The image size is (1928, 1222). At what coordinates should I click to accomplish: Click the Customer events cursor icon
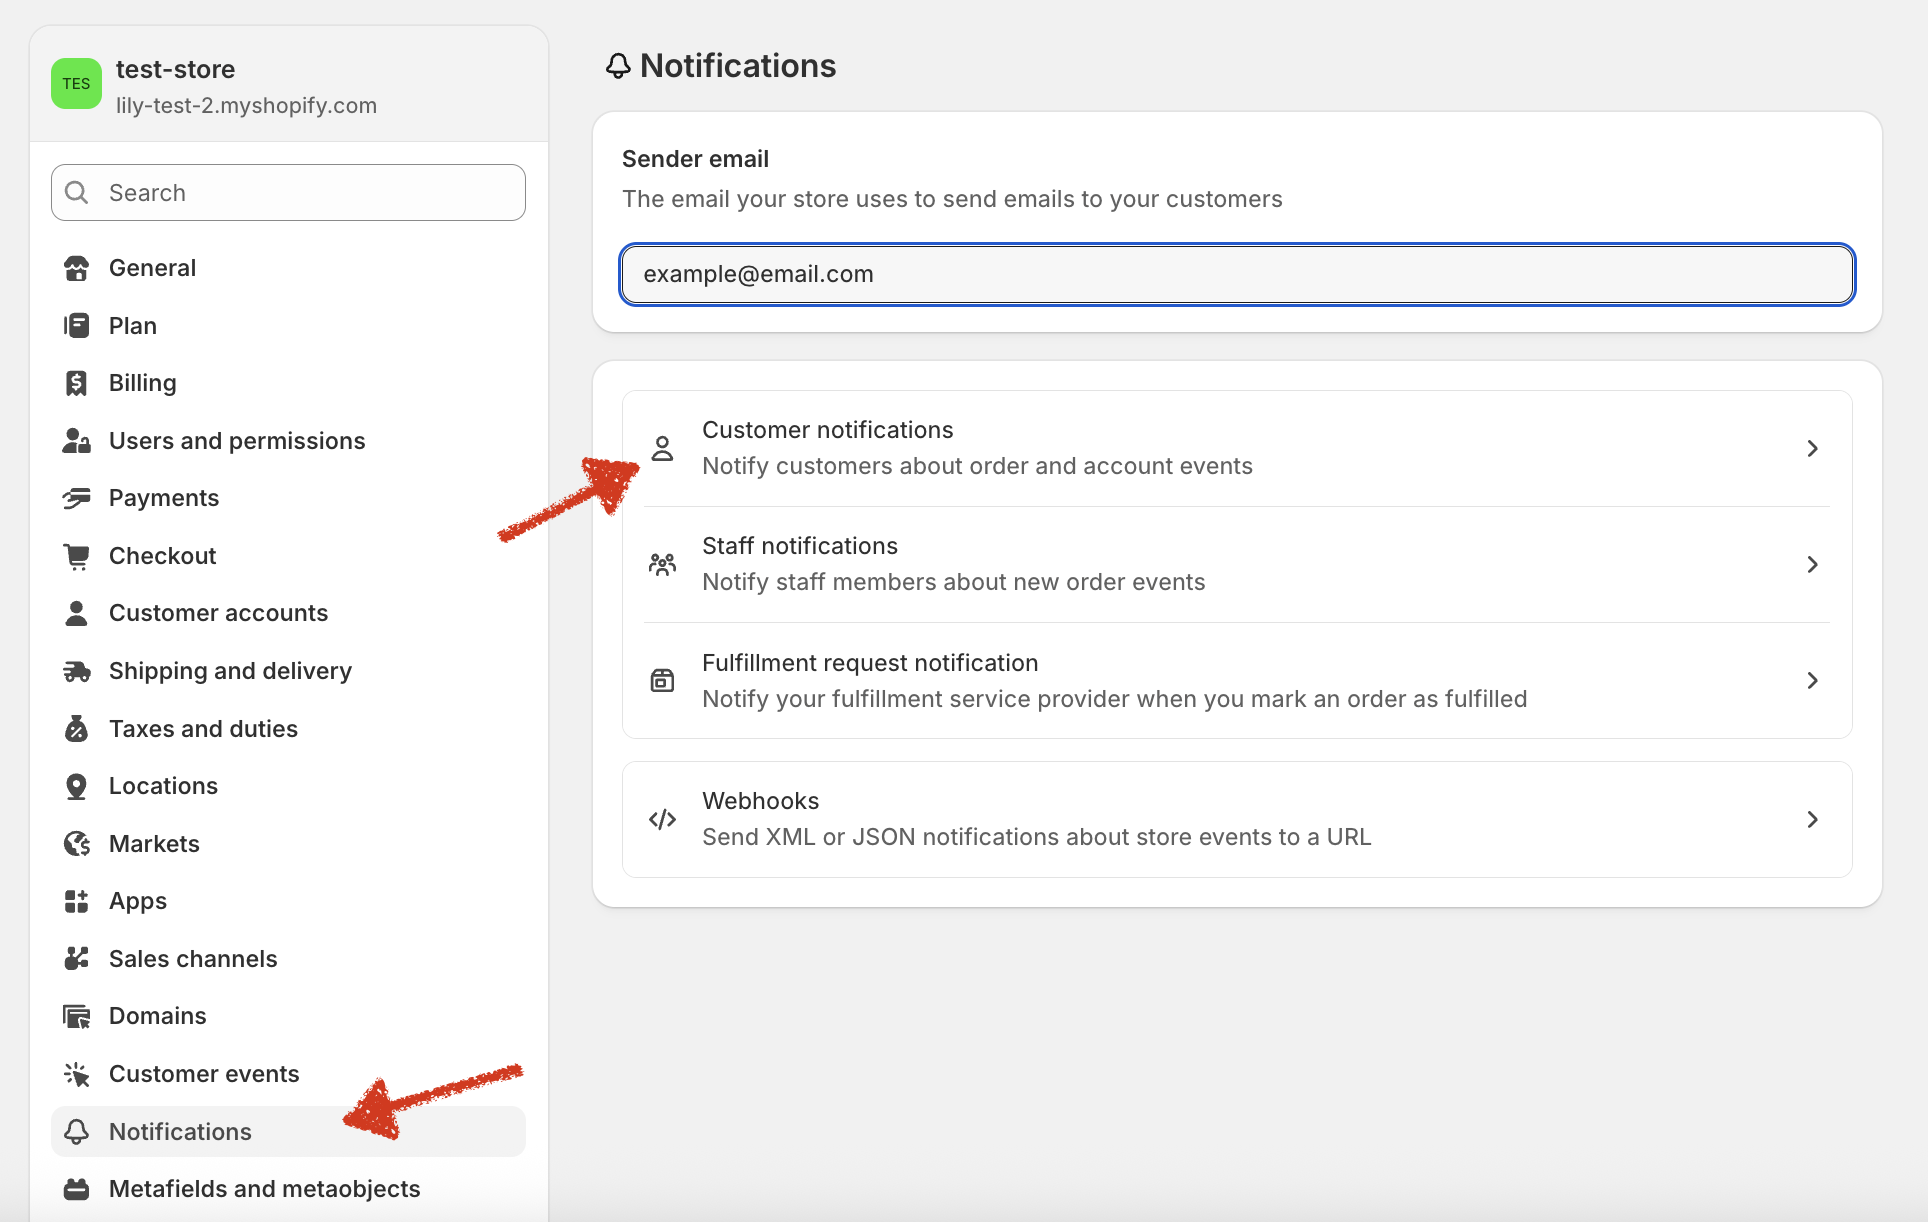[77, 1074]
